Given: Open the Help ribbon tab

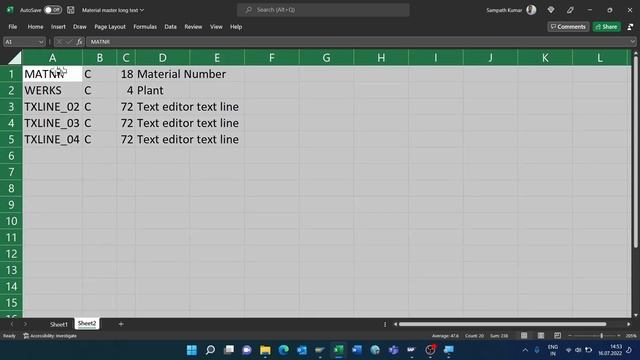Looking at the screenshot, I should 236,27.
